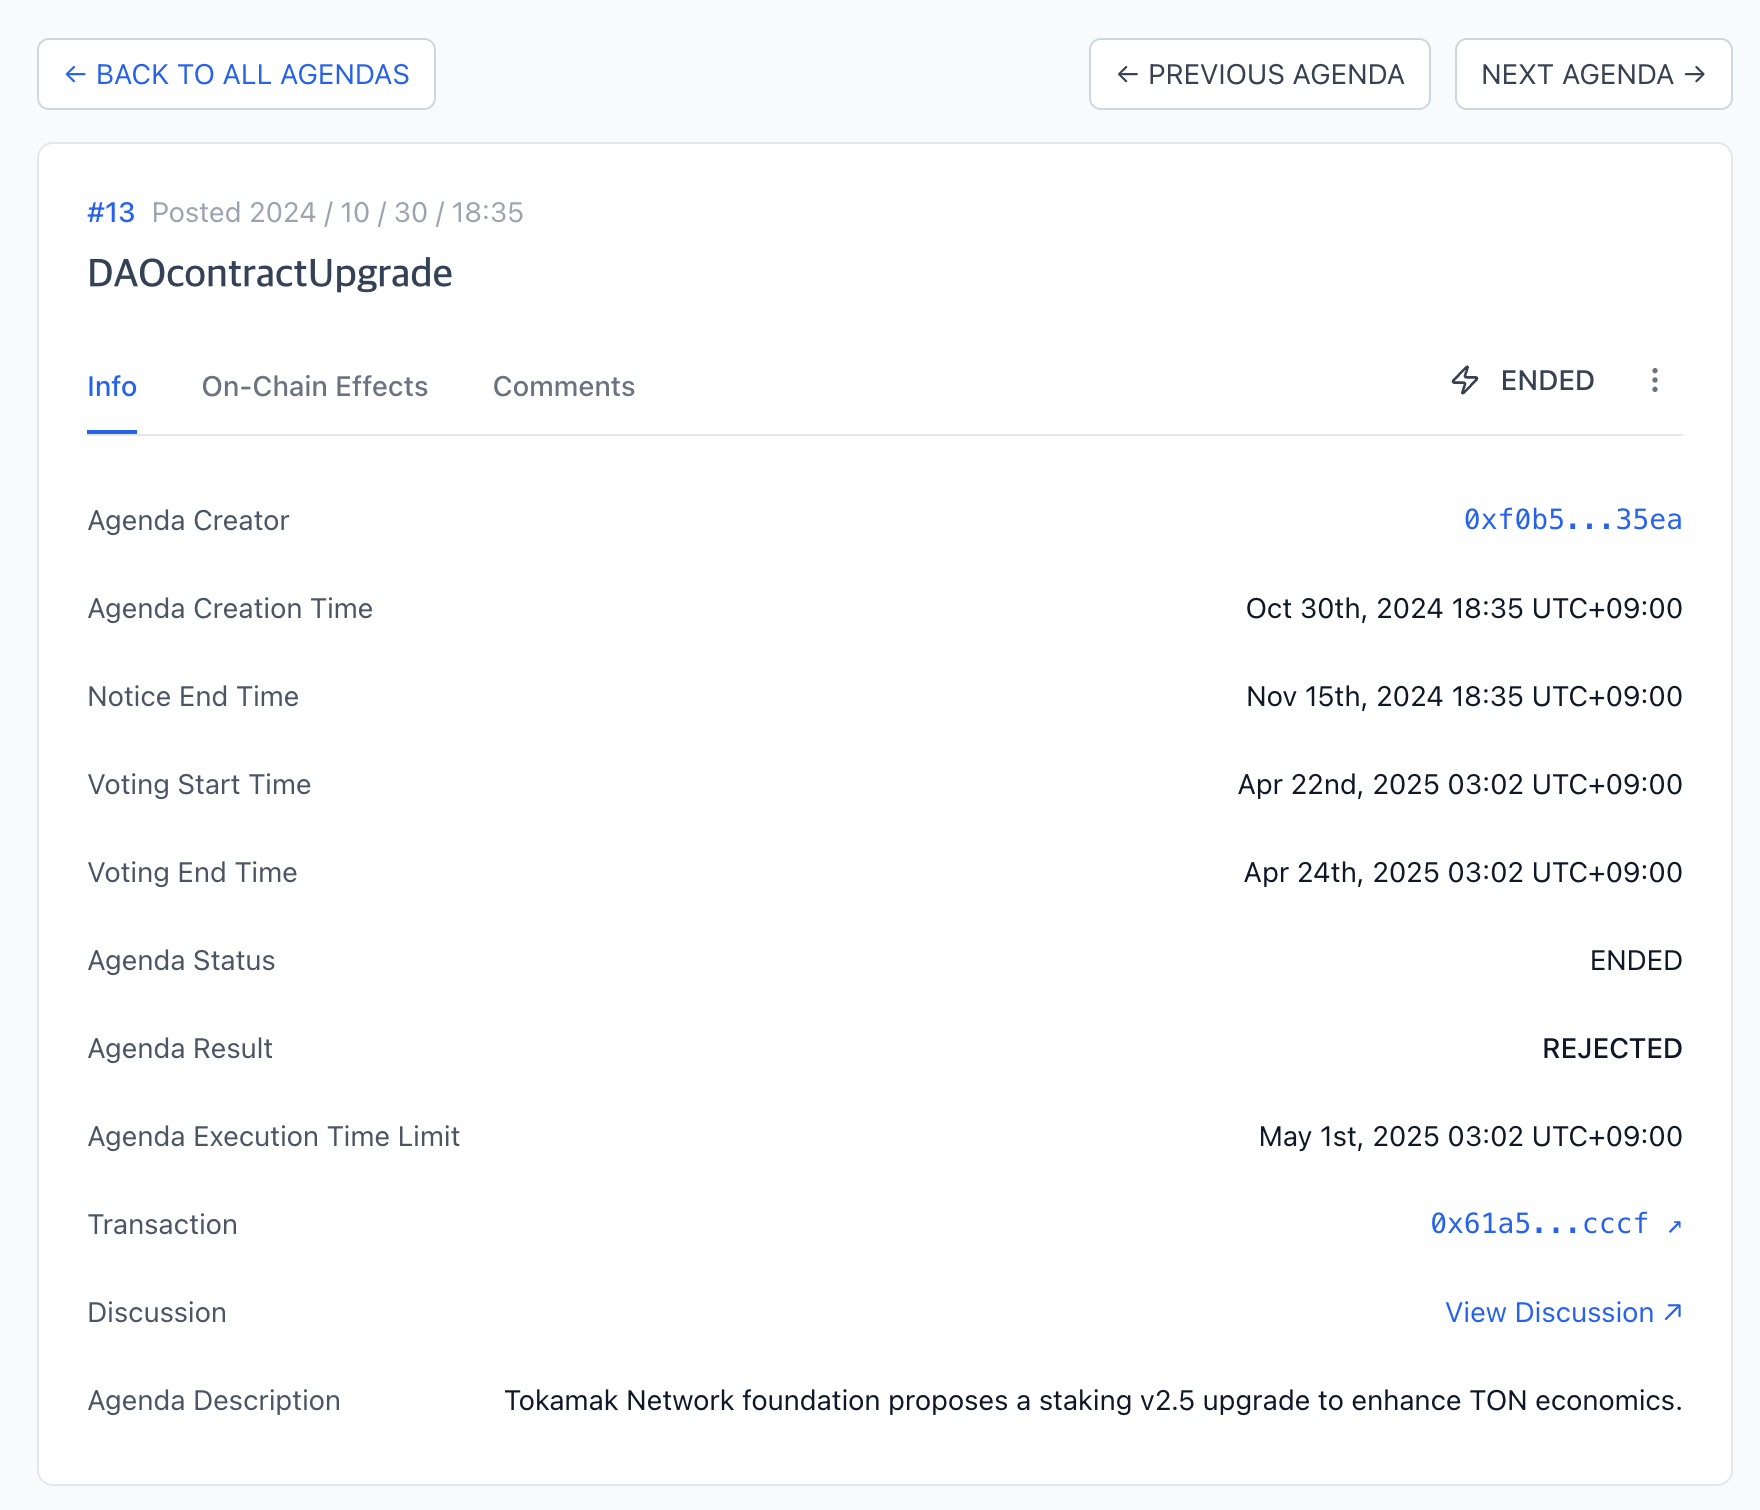Viewport: 1760px width, 1510px height.
Task: Click the lightning bolt status icon
Action: (x=1465, y=380)
